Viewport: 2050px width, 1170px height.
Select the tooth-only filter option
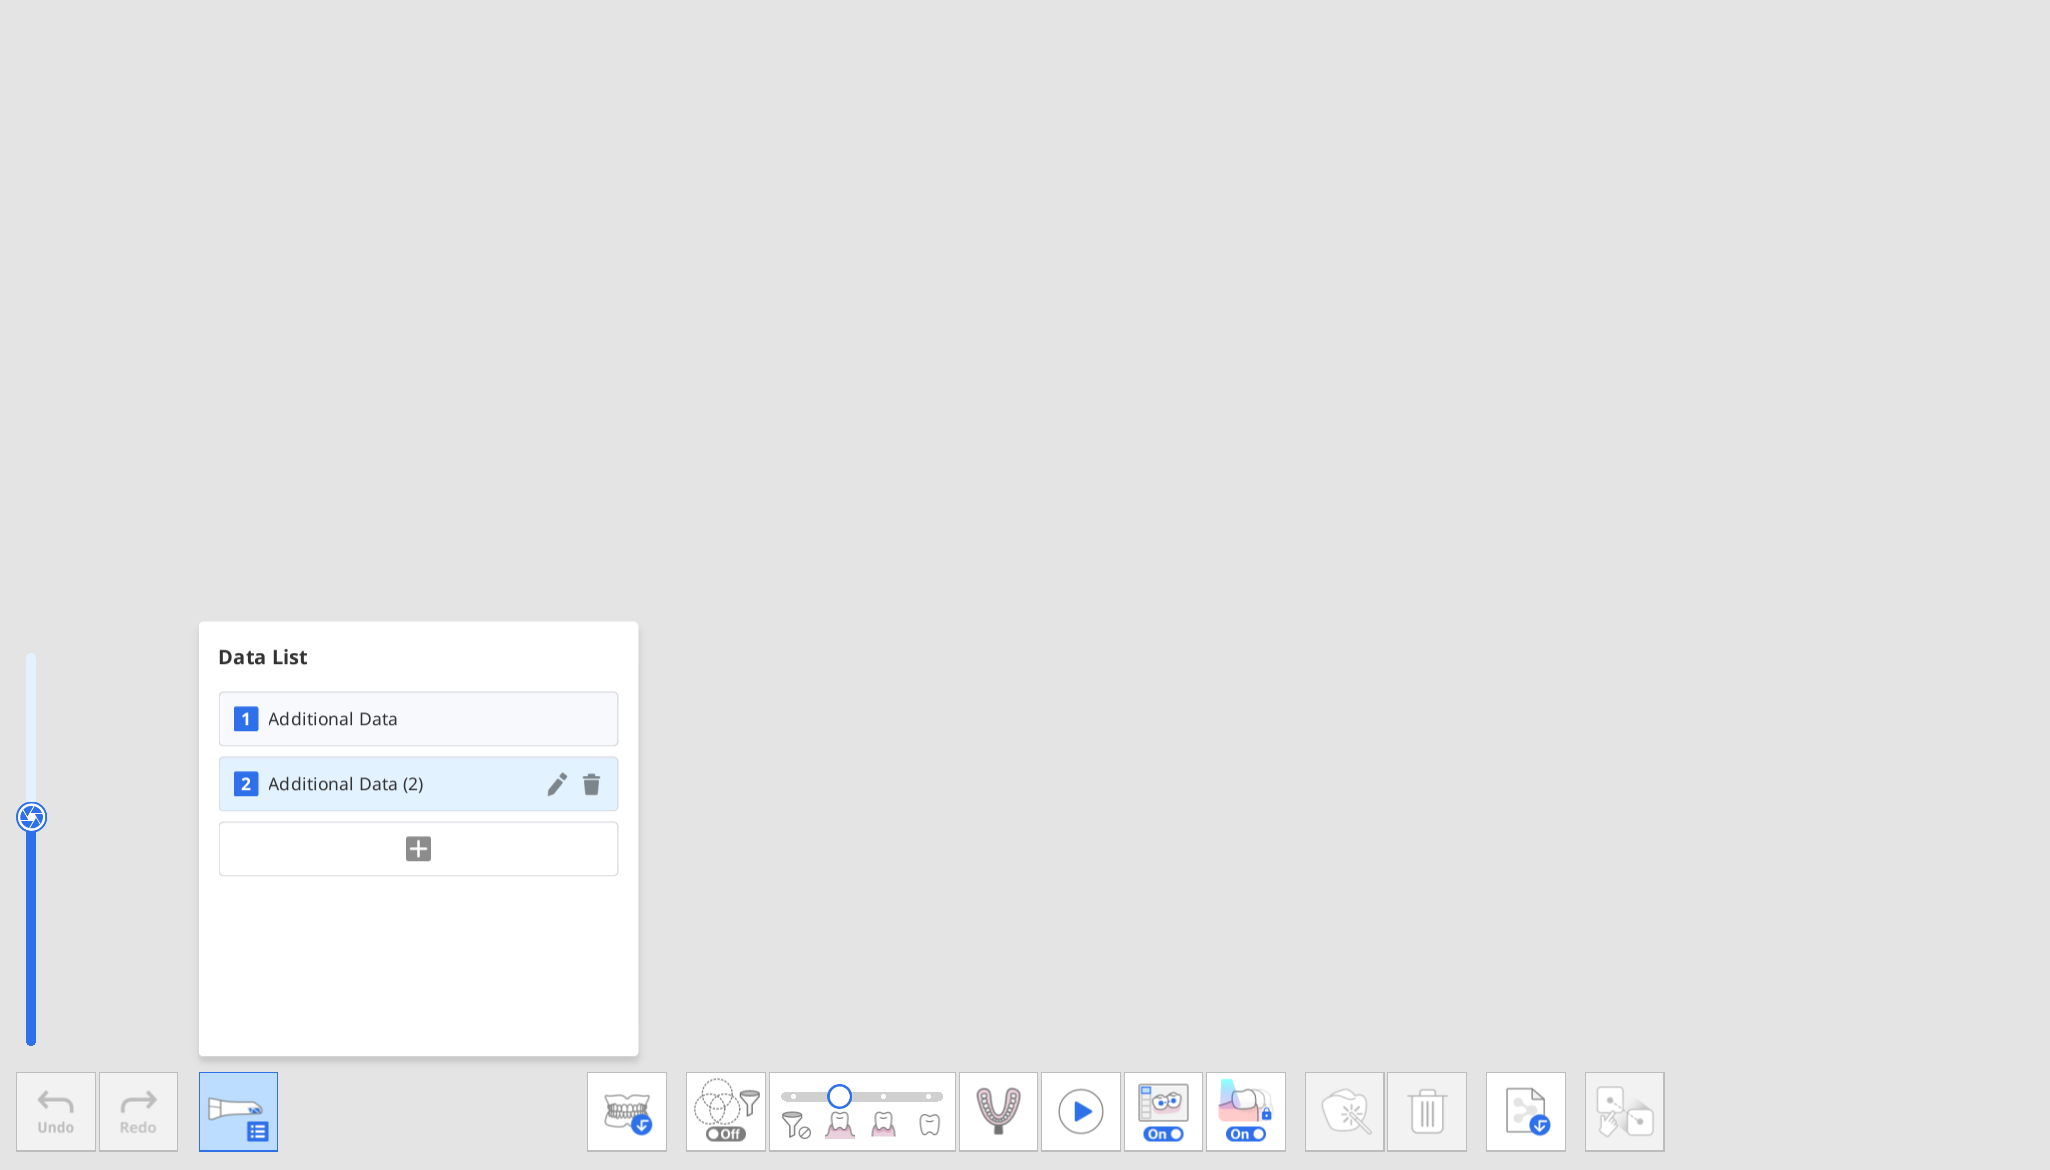(x=930, y=1125)
